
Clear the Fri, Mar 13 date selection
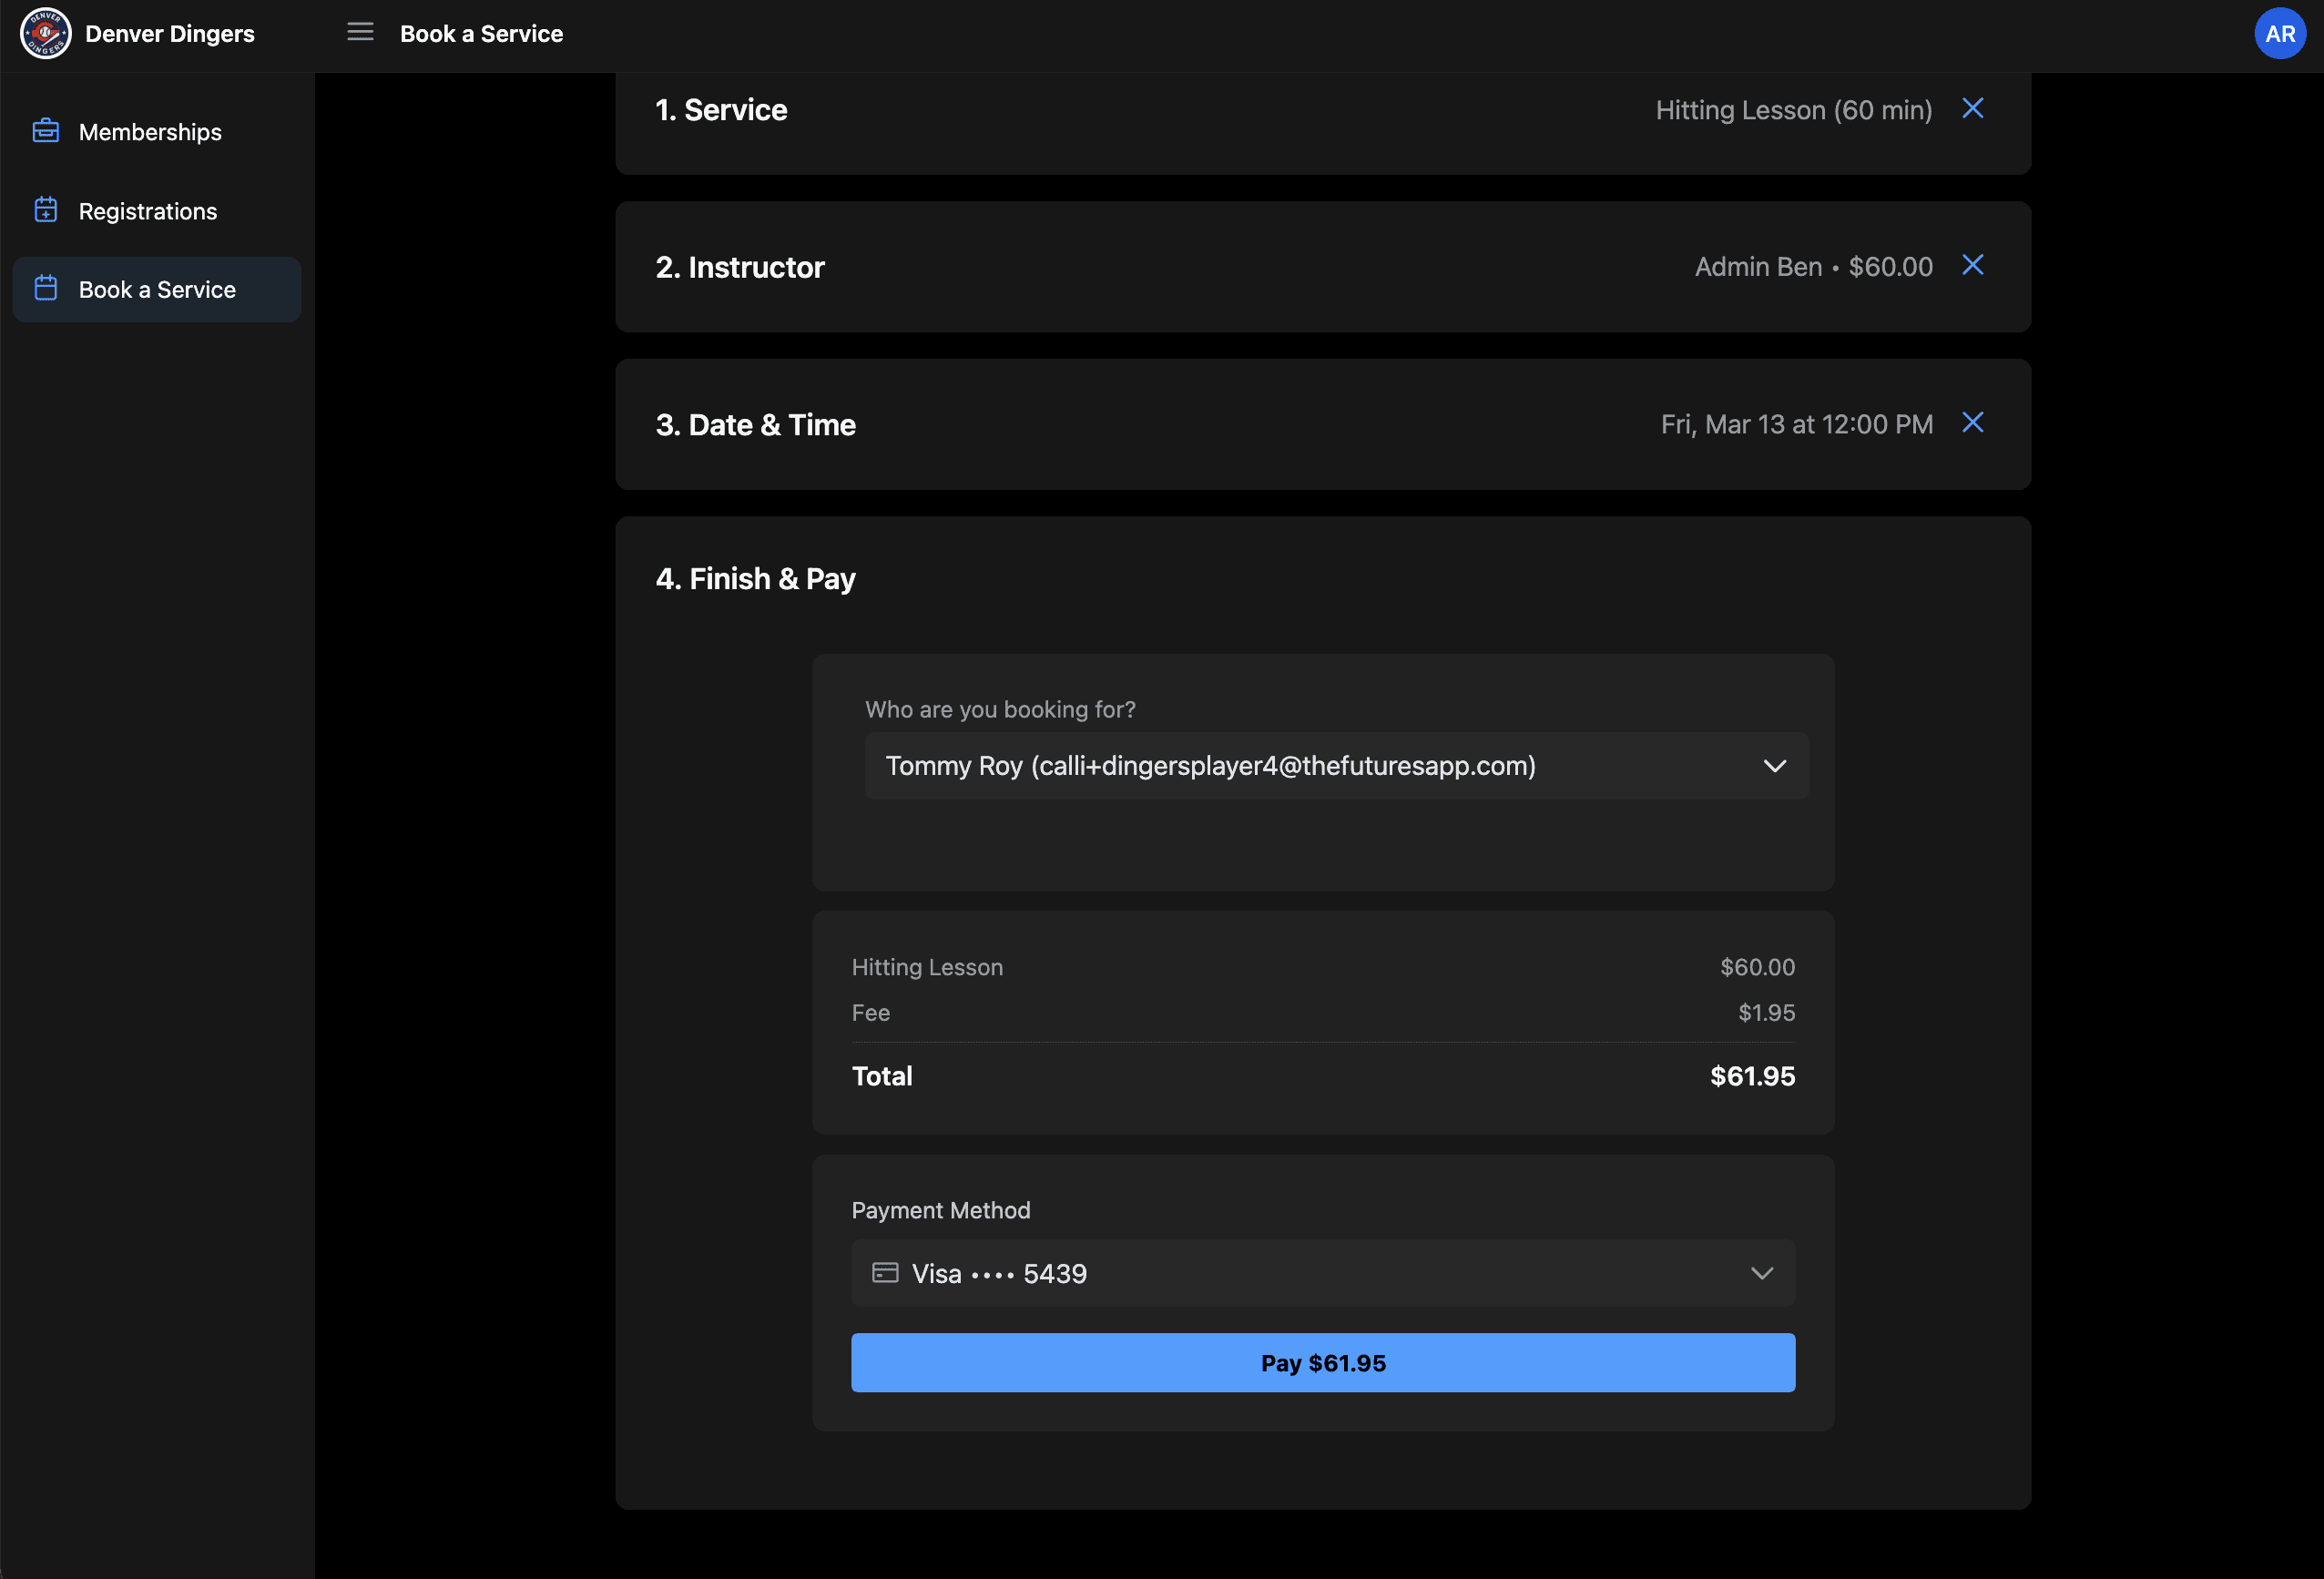coord(1972,423)
